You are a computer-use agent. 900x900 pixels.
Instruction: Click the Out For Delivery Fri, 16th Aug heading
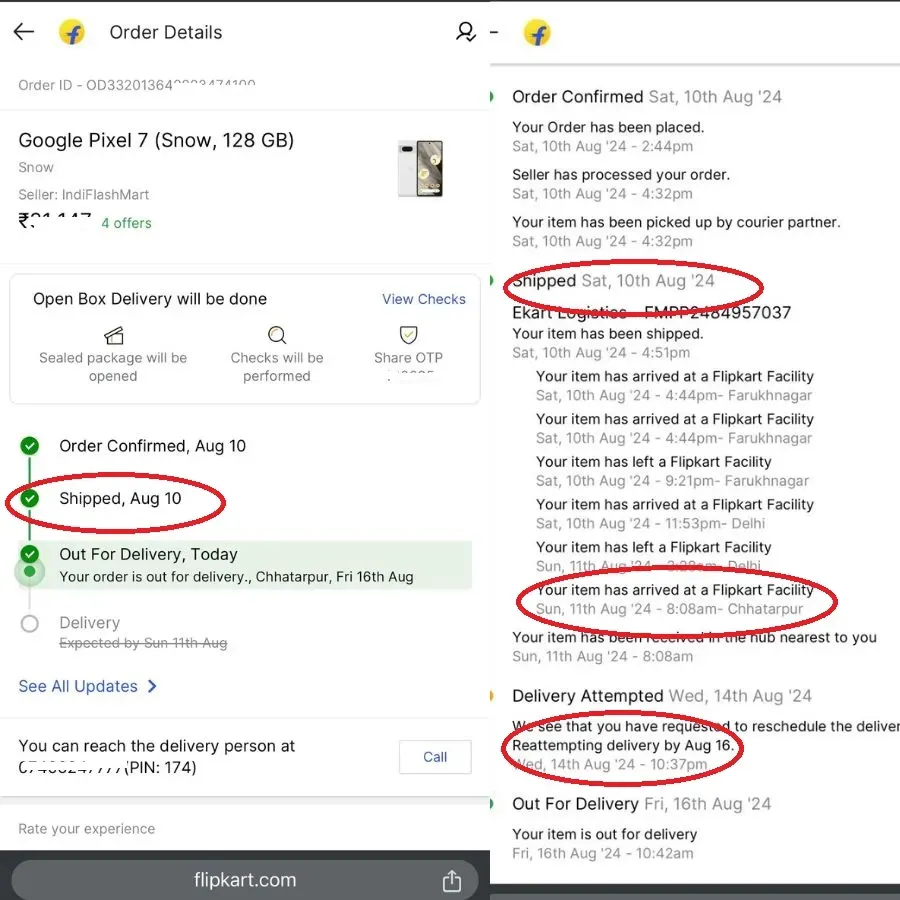coord(642,804)
